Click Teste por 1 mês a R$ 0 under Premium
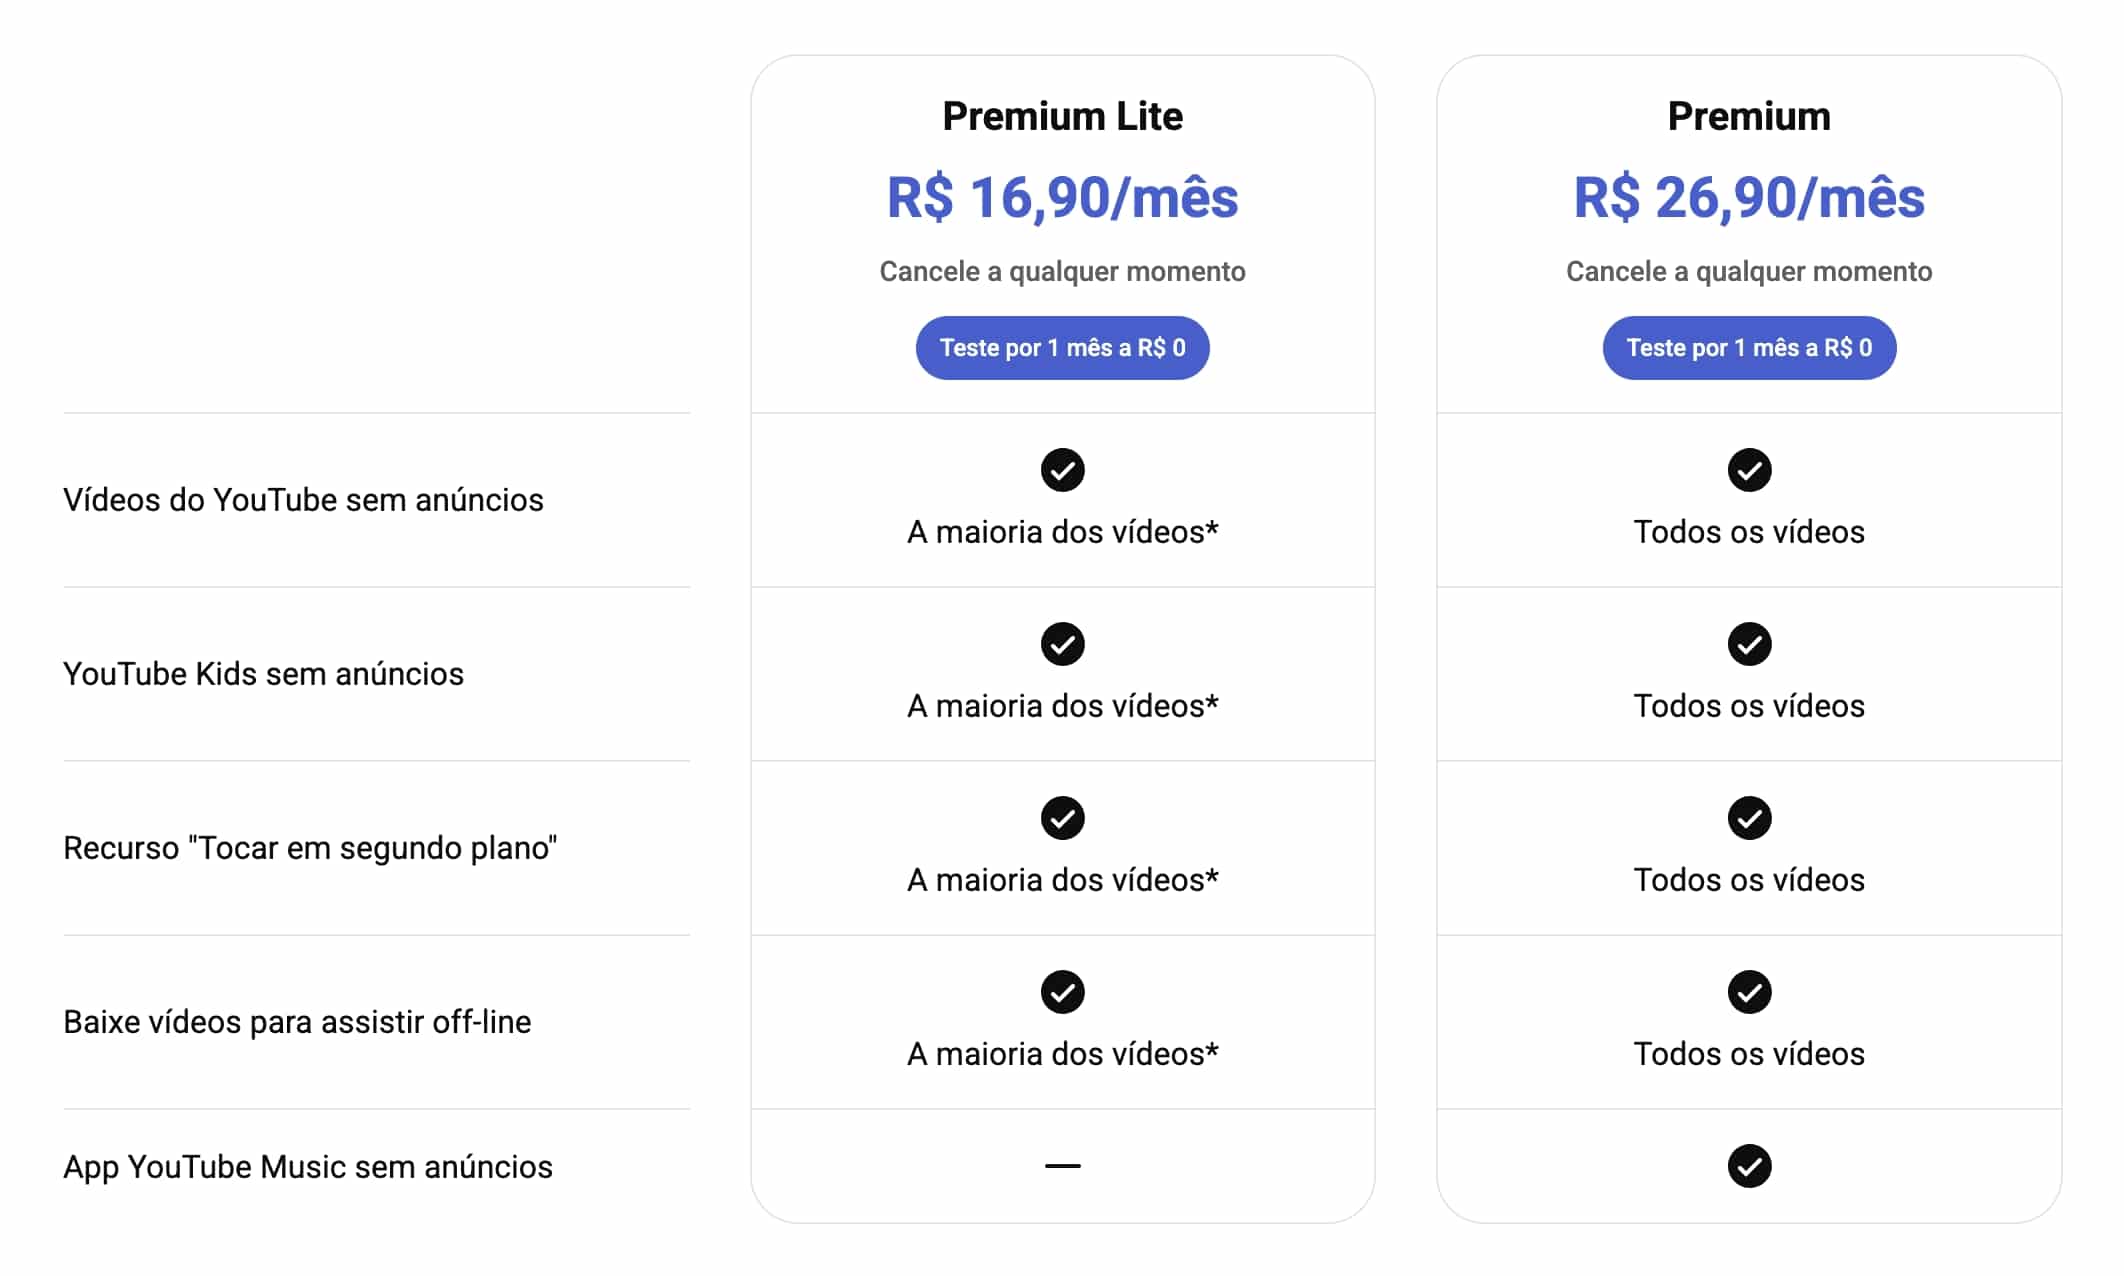This screenshot has width=2124, height=1276. tap(1749, 347)
